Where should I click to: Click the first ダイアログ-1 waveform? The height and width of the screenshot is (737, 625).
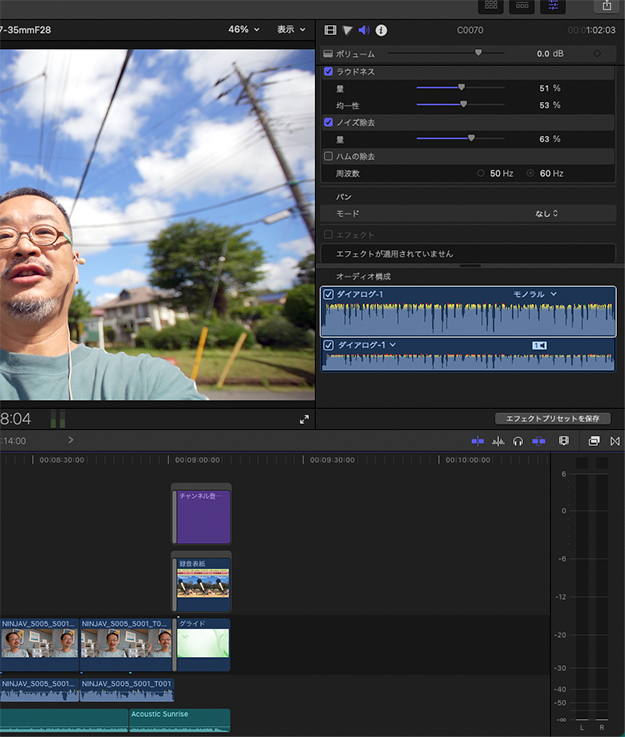click(x=468, y=318)
